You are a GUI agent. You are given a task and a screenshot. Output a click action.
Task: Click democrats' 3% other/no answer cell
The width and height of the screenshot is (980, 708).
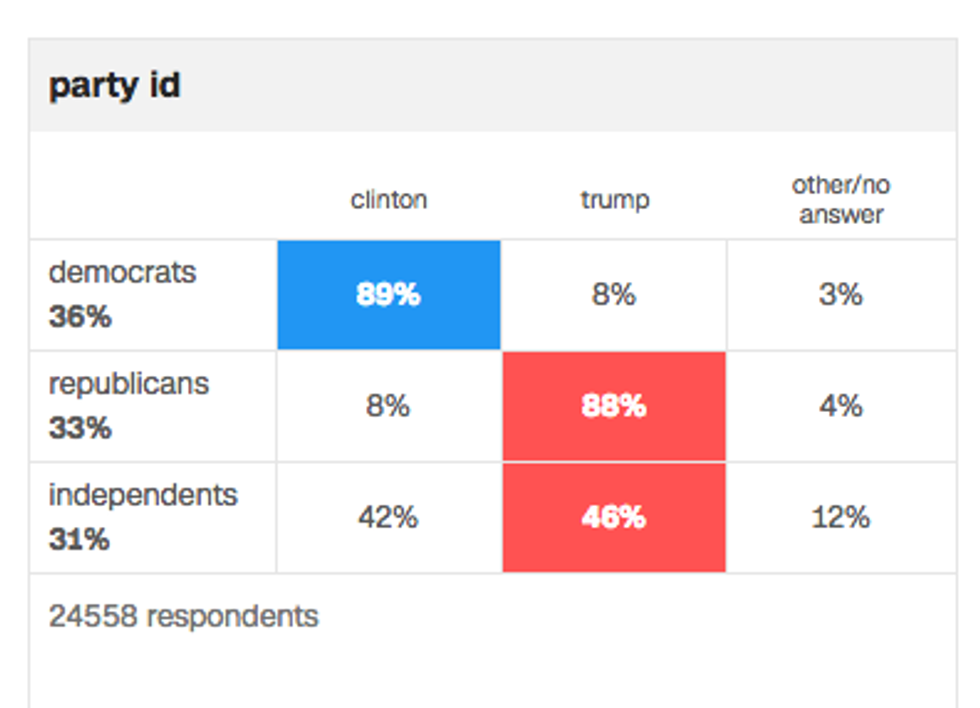(x=840, y=295)
